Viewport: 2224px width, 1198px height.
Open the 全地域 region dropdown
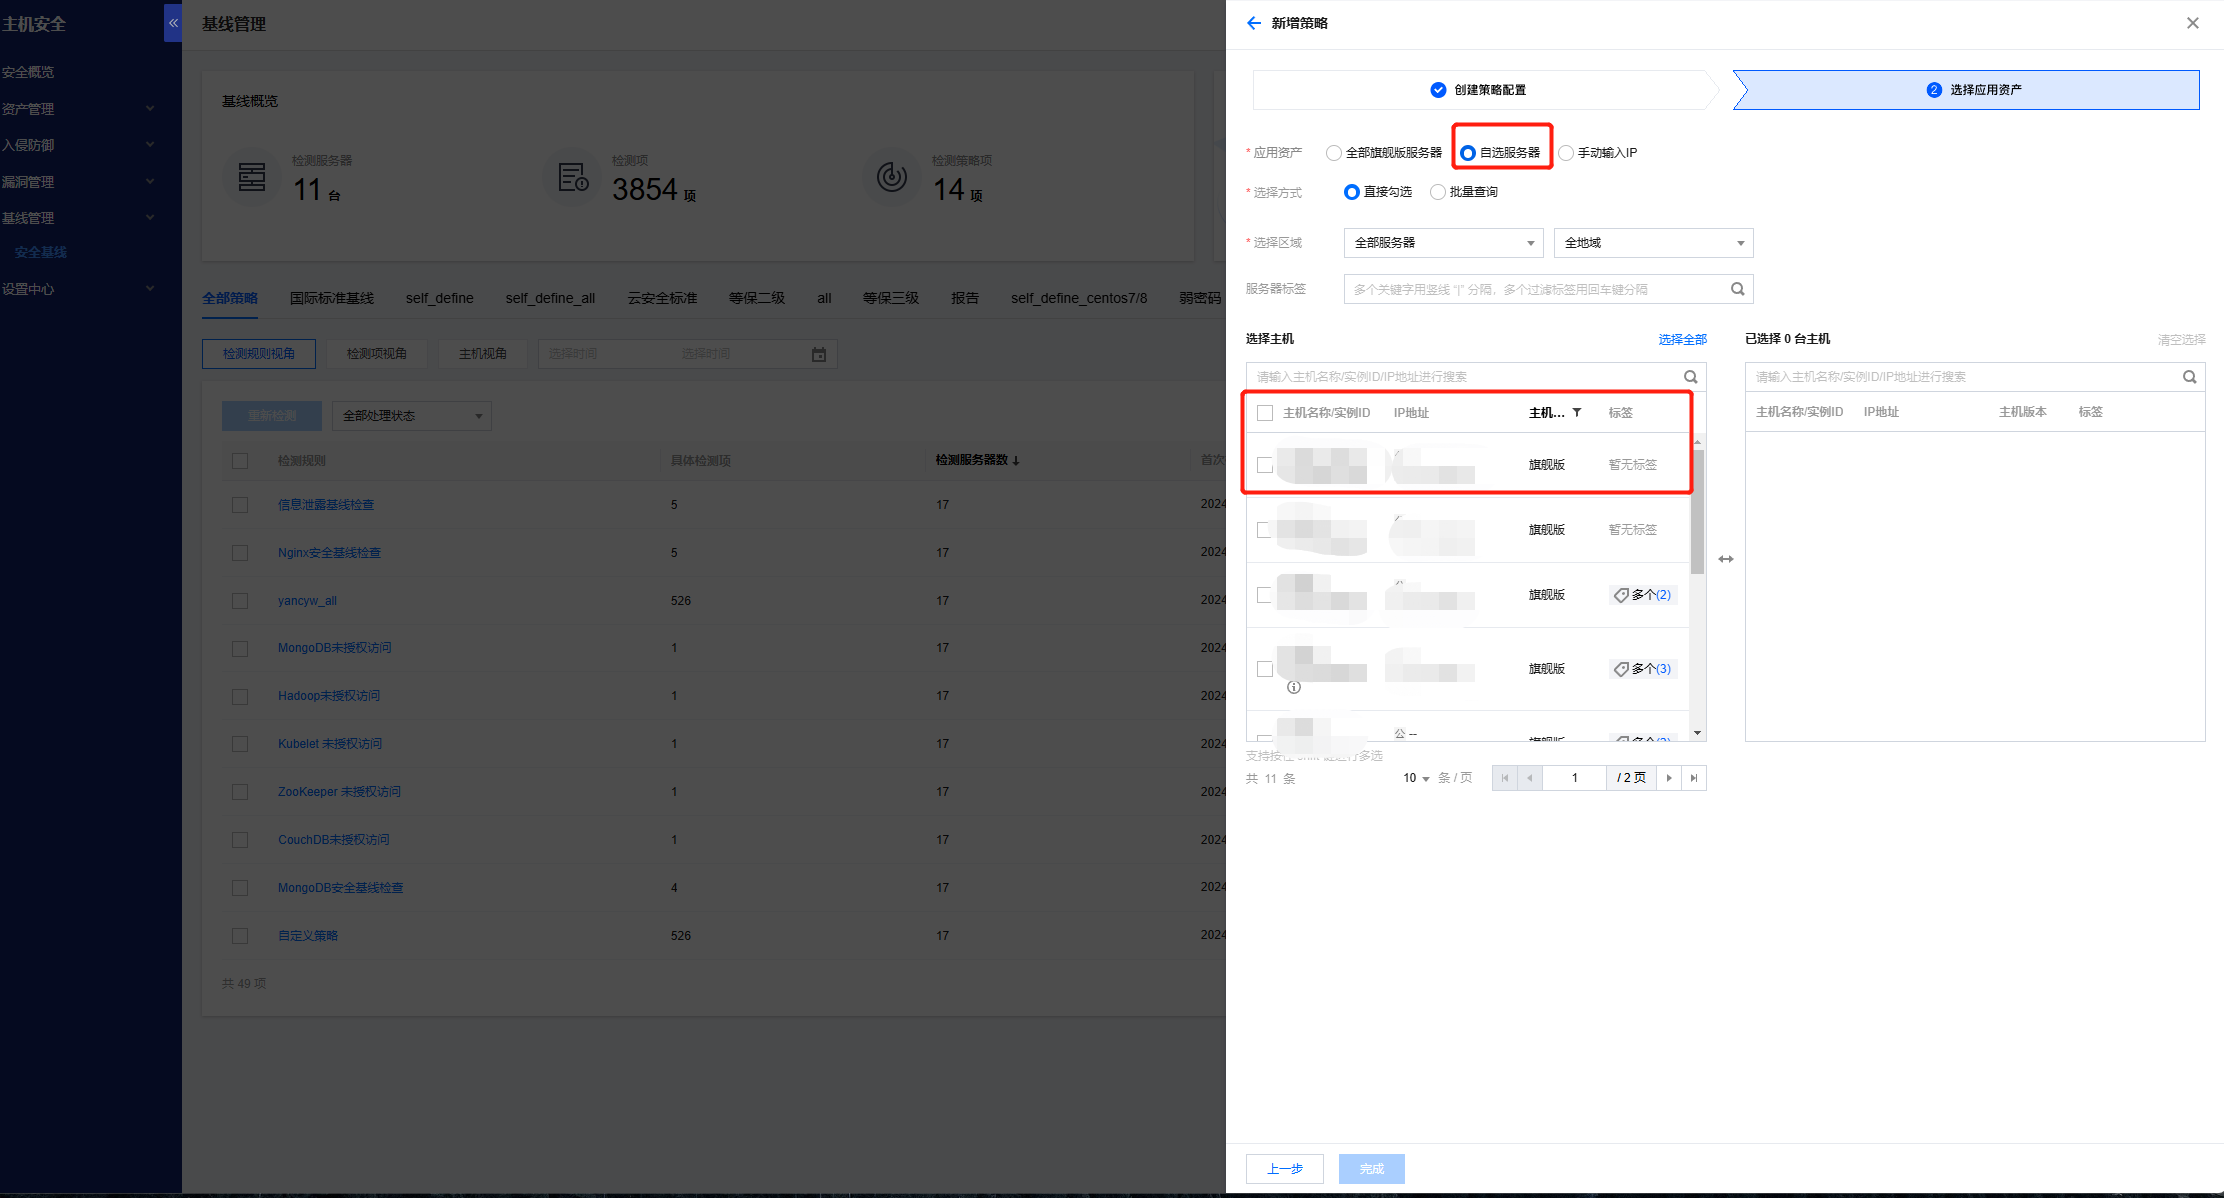[1653, 243]
